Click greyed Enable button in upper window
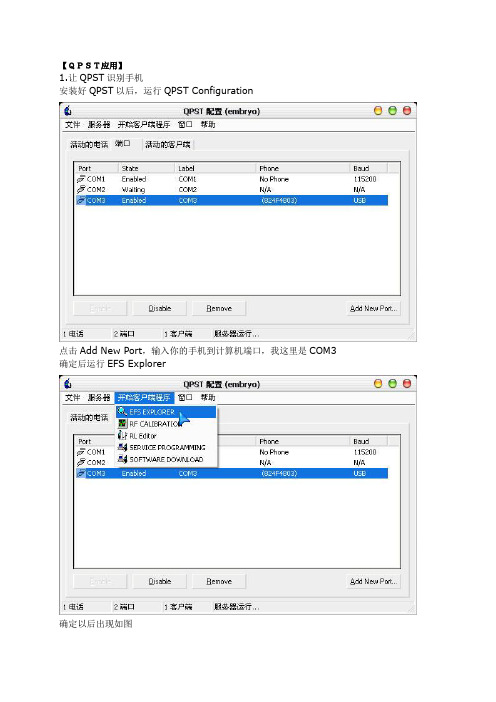 coord(100,308)
